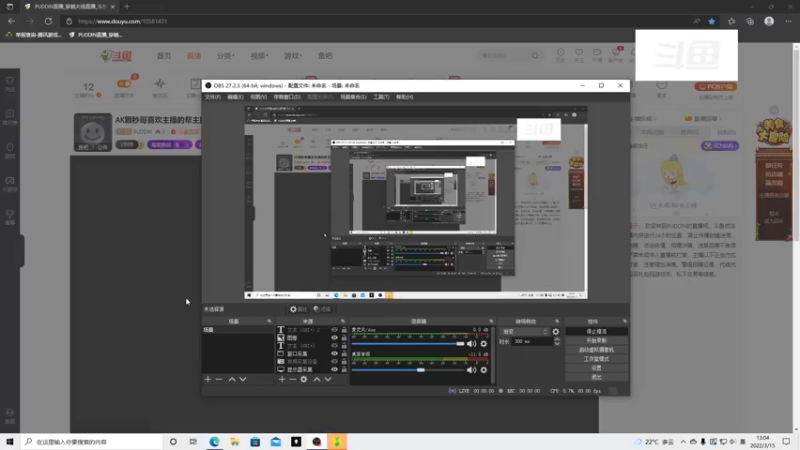The height and width of the screenshot is (450, 800).
Task: Mute the 麦克风/Aux channel speaker icon
Action: tap(471, 344)
